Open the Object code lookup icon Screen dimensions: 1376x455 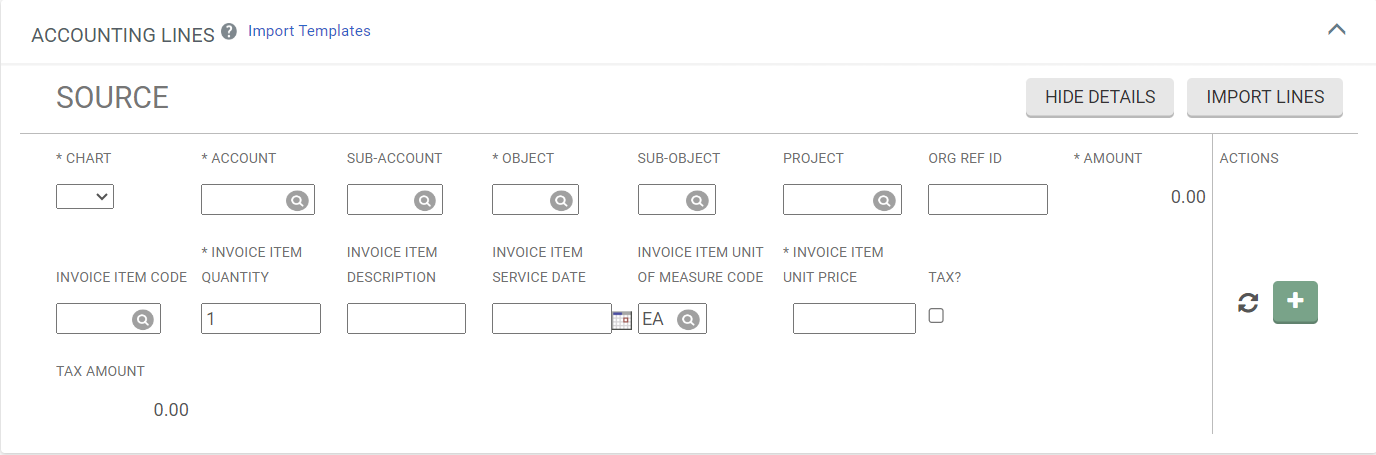[562, 200]
